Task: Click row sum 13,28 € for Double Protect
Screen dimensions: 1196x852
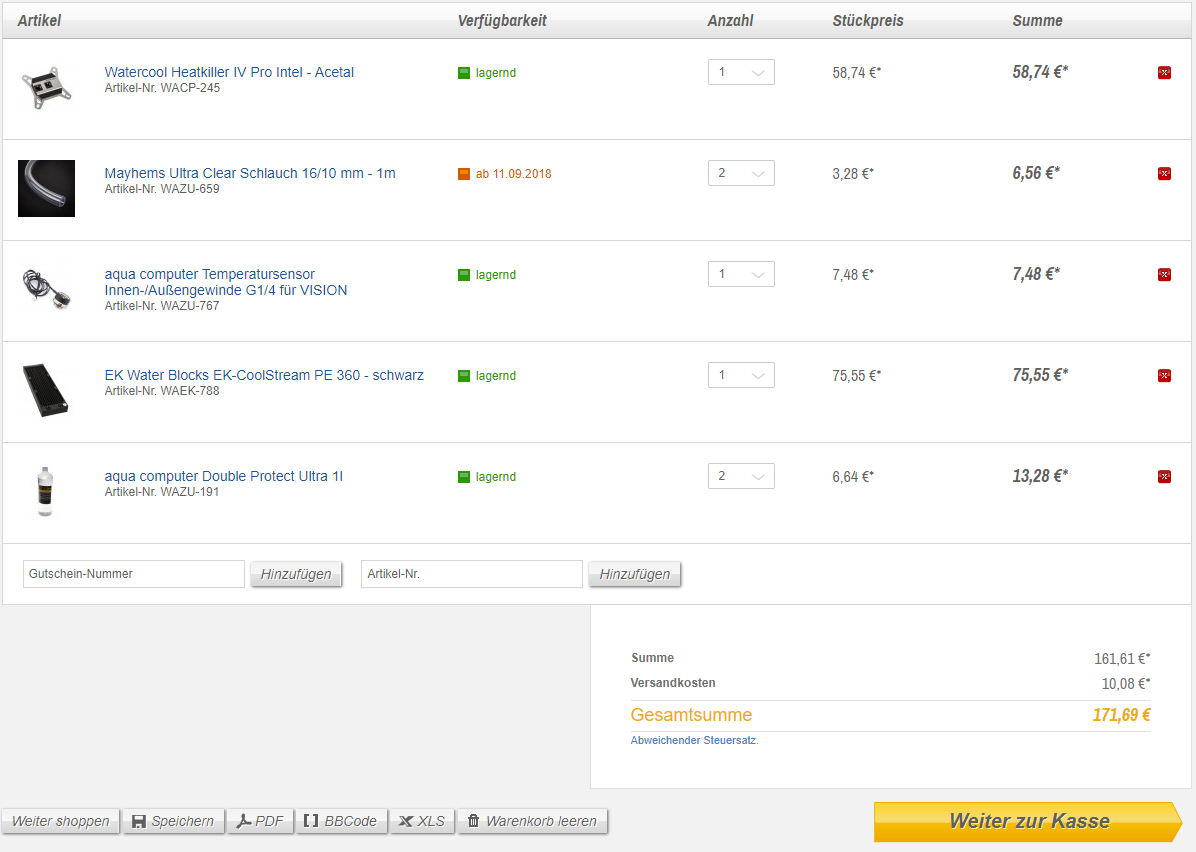Action: (x=1040, y=476)
